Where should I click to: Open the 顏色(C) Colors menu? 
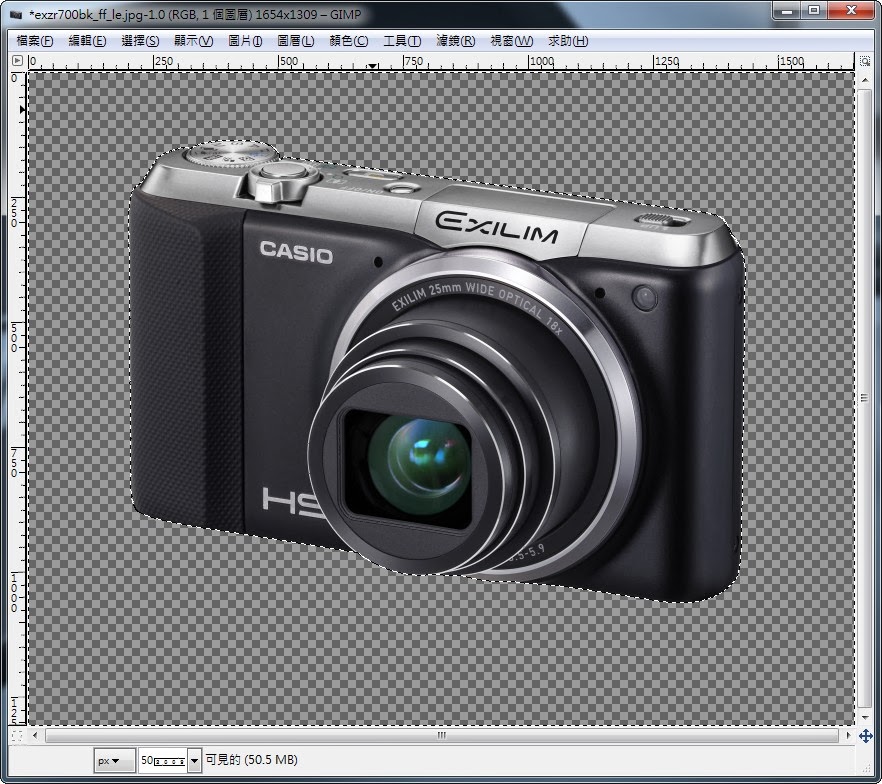pos(348,41)
